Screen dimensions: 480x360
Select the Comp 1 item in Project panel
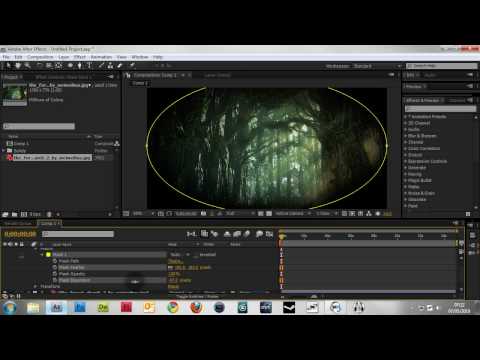pos(22,144)
